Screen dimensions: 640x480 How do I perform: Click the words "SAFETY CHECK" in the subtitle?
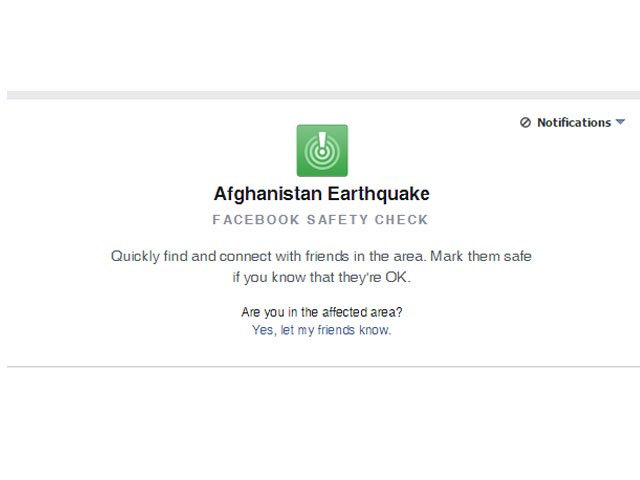point(365,220)
